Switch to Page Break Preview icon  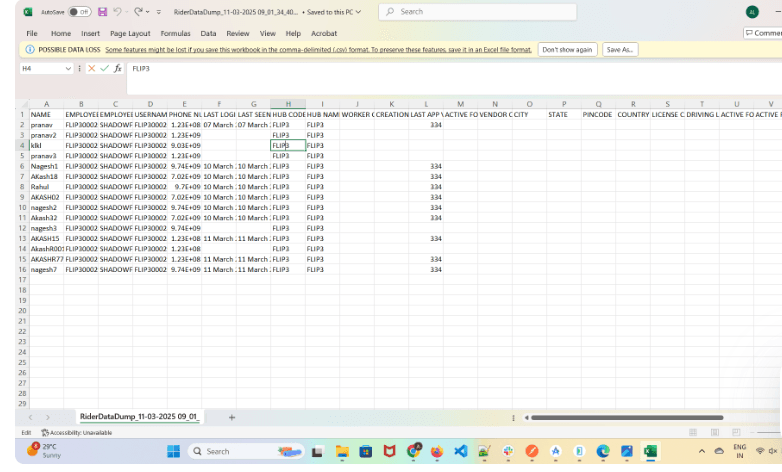coord(736,432)
